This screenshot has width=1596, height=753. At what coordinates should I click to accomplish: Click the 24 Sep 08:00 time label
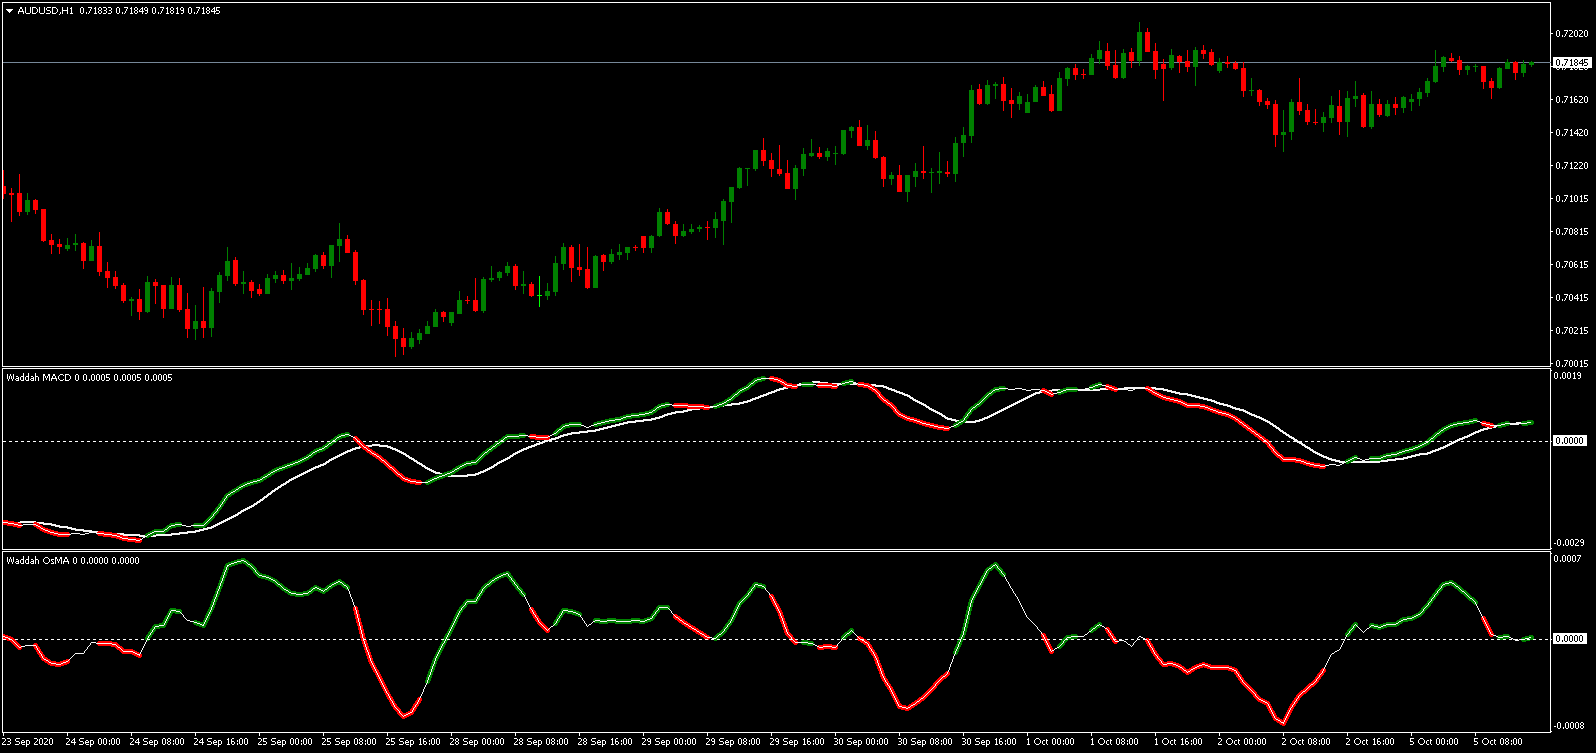point(157,742)
